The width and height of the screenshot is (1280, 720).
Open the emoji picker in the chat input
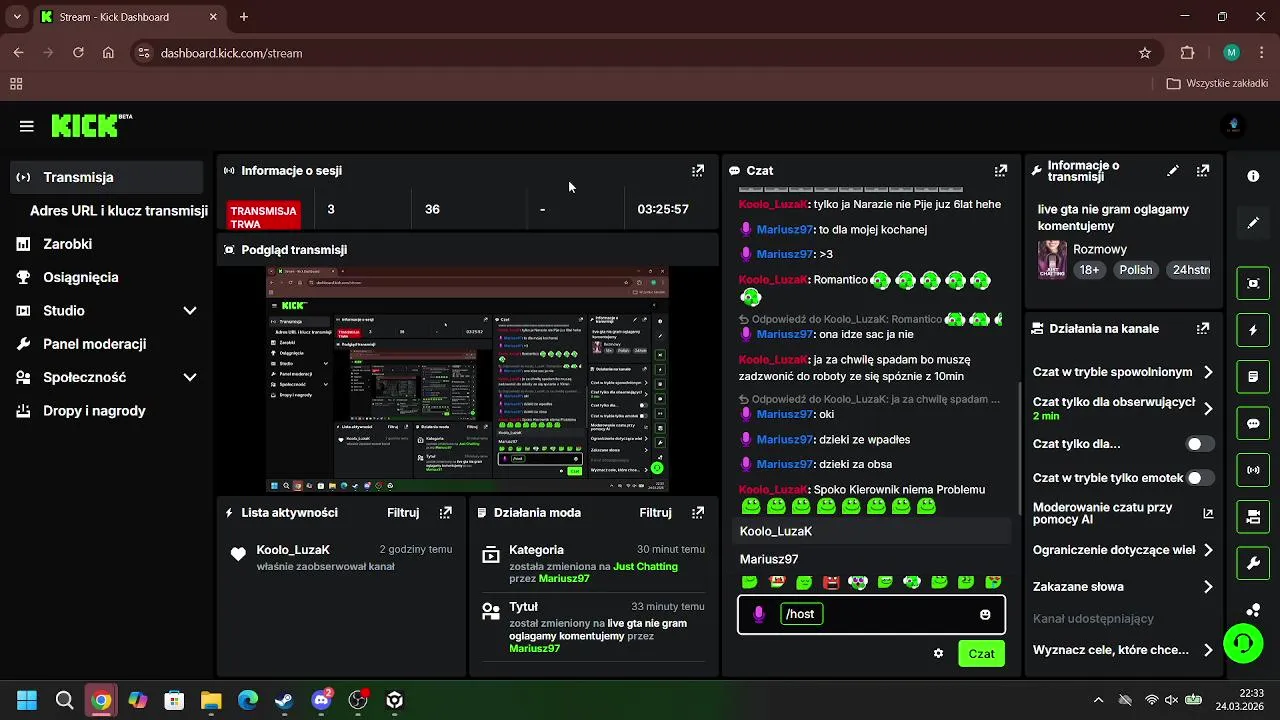pos(985,615)
